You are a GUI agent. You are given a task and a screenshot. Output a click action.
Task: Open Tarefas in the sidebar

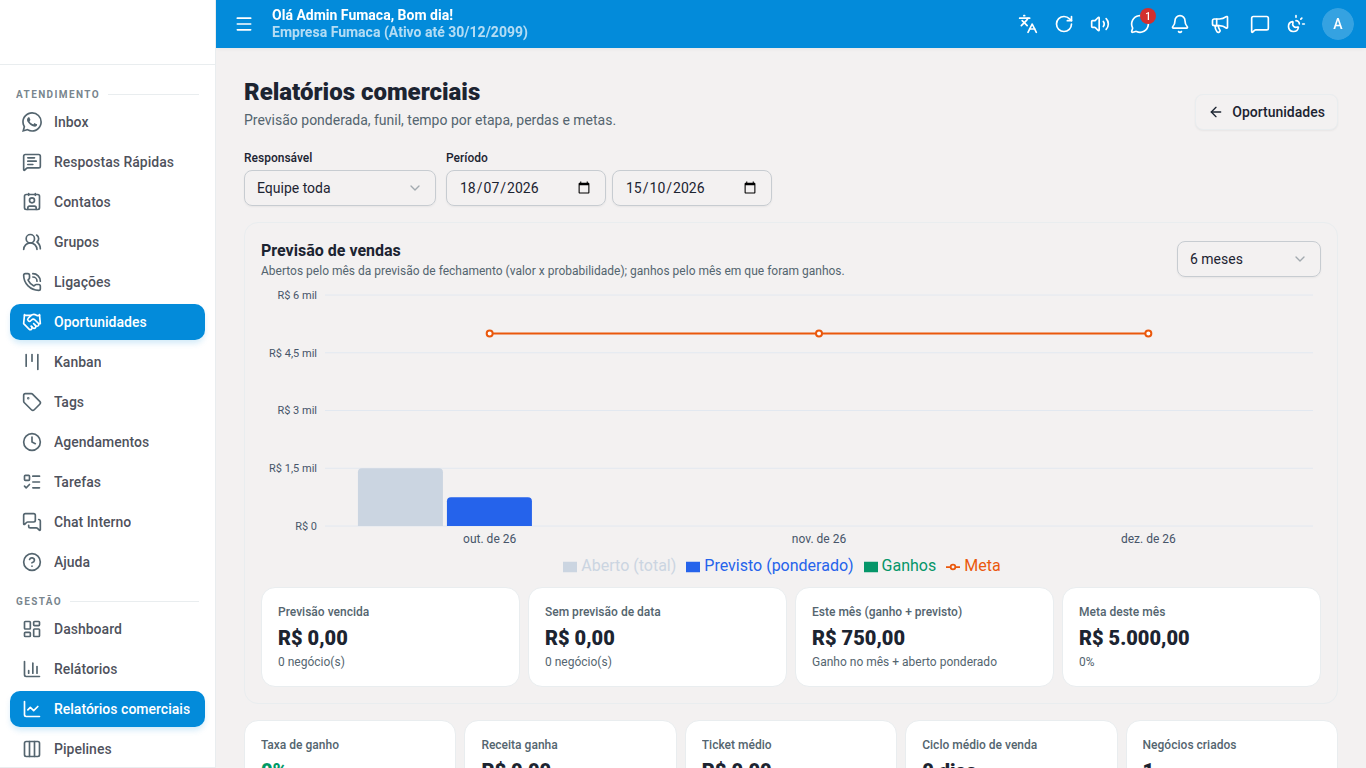coord(108,482)
